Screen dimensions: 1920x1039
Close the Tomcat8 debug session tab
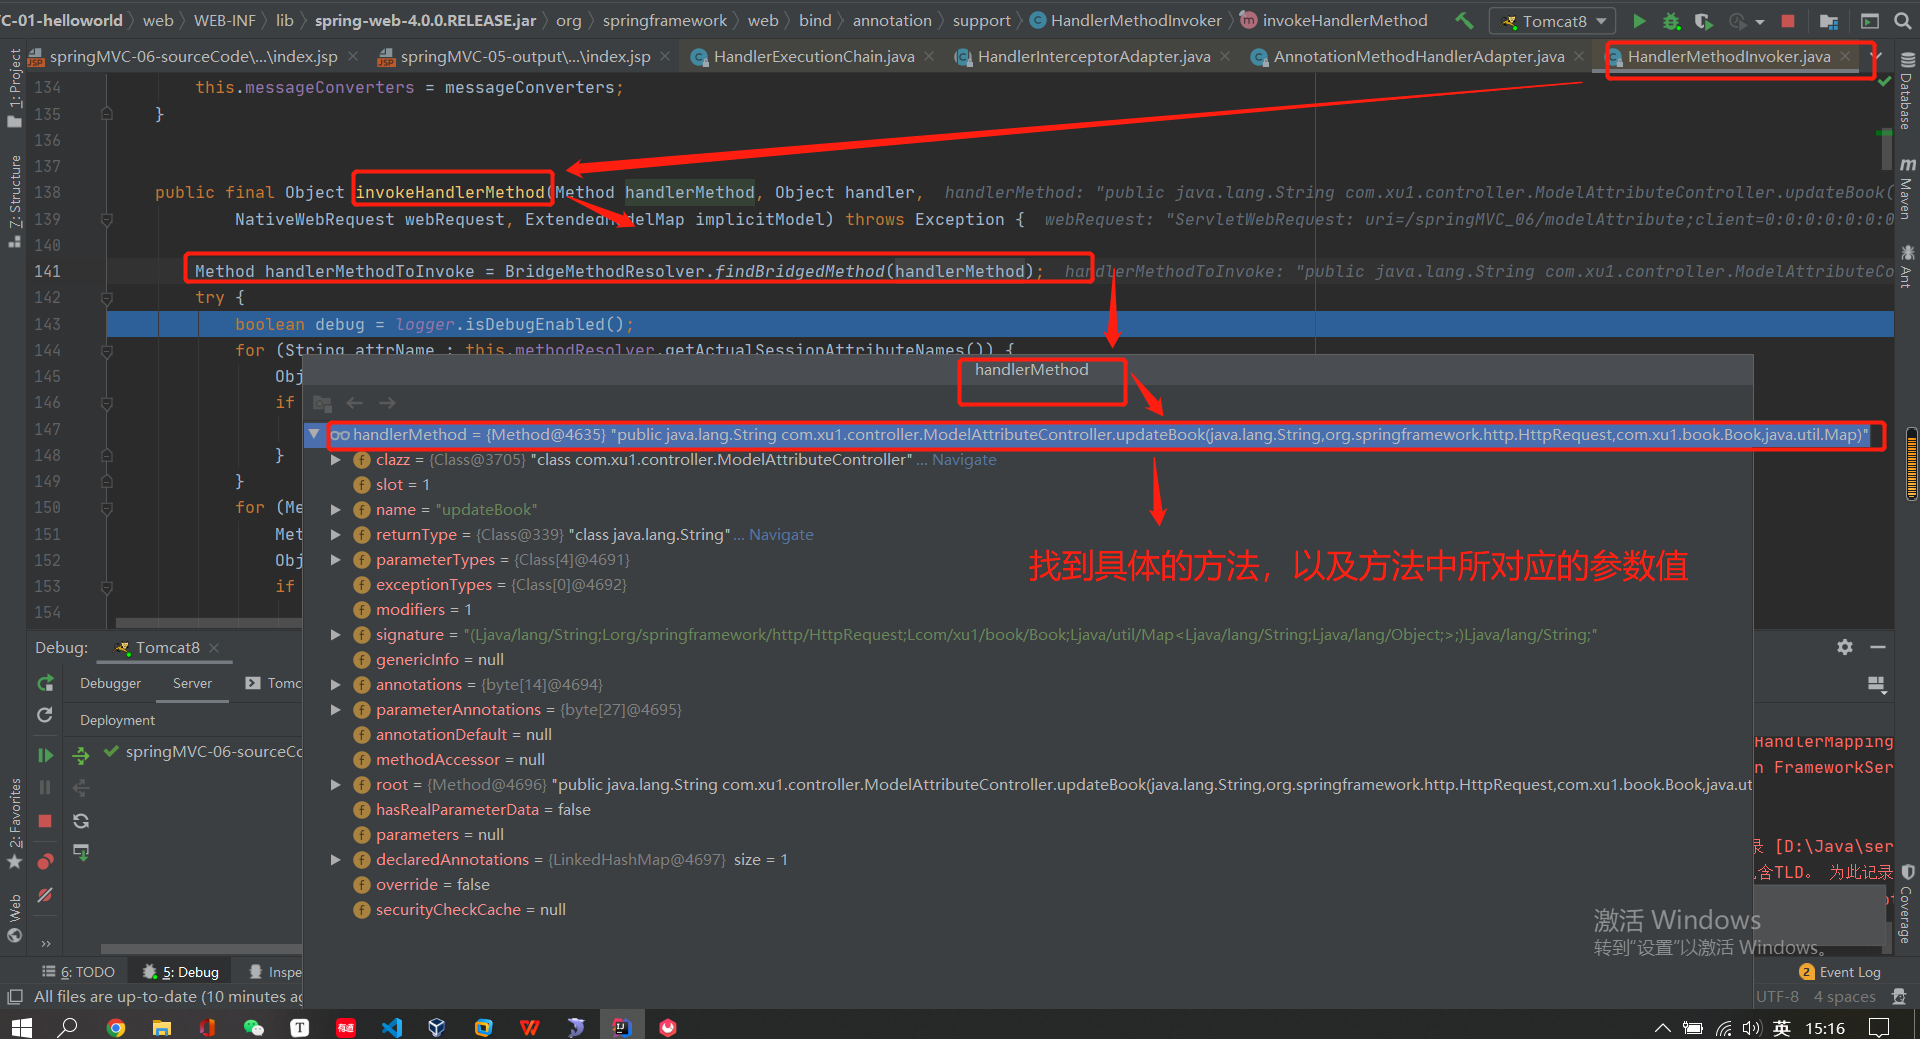pos(214,648)
